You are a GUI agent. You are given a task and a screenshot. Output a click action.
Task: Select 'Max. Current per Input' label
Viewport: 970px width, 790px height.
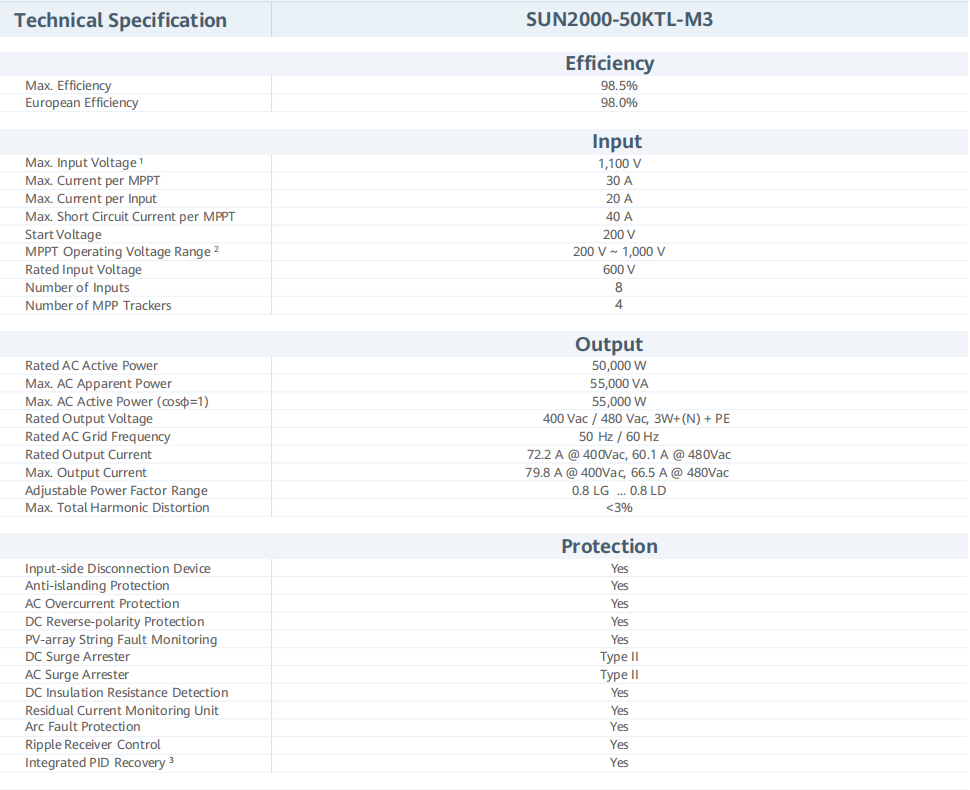tap(91, 199)
